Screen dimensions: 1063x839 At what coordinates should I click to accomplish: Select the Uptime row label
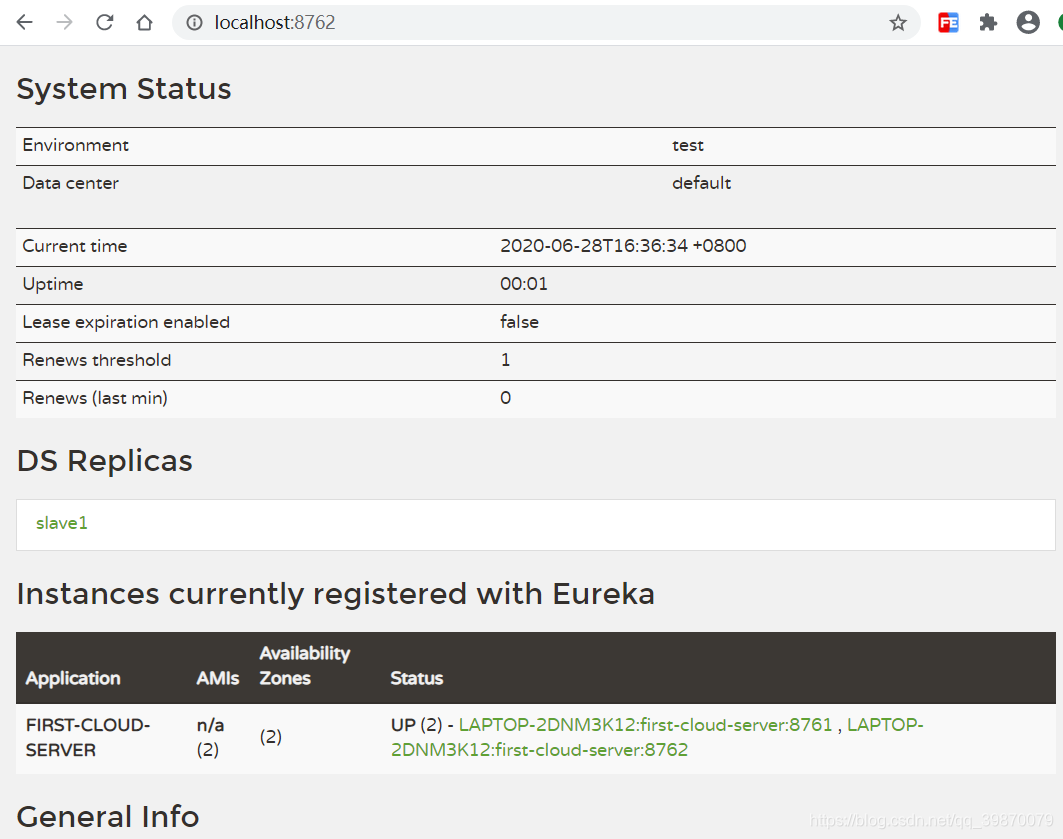coord(53,284)
